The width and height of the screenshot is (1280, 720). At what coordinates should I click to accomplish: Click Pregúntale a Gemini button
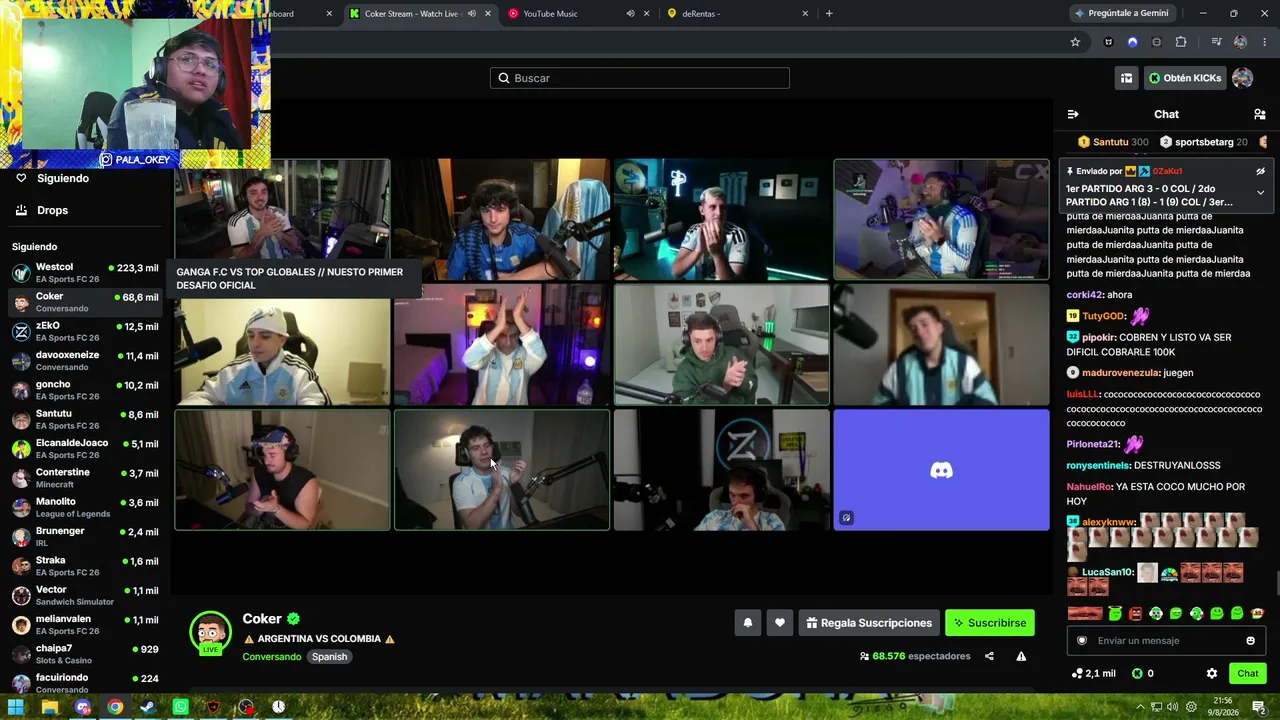(1121, 14)
